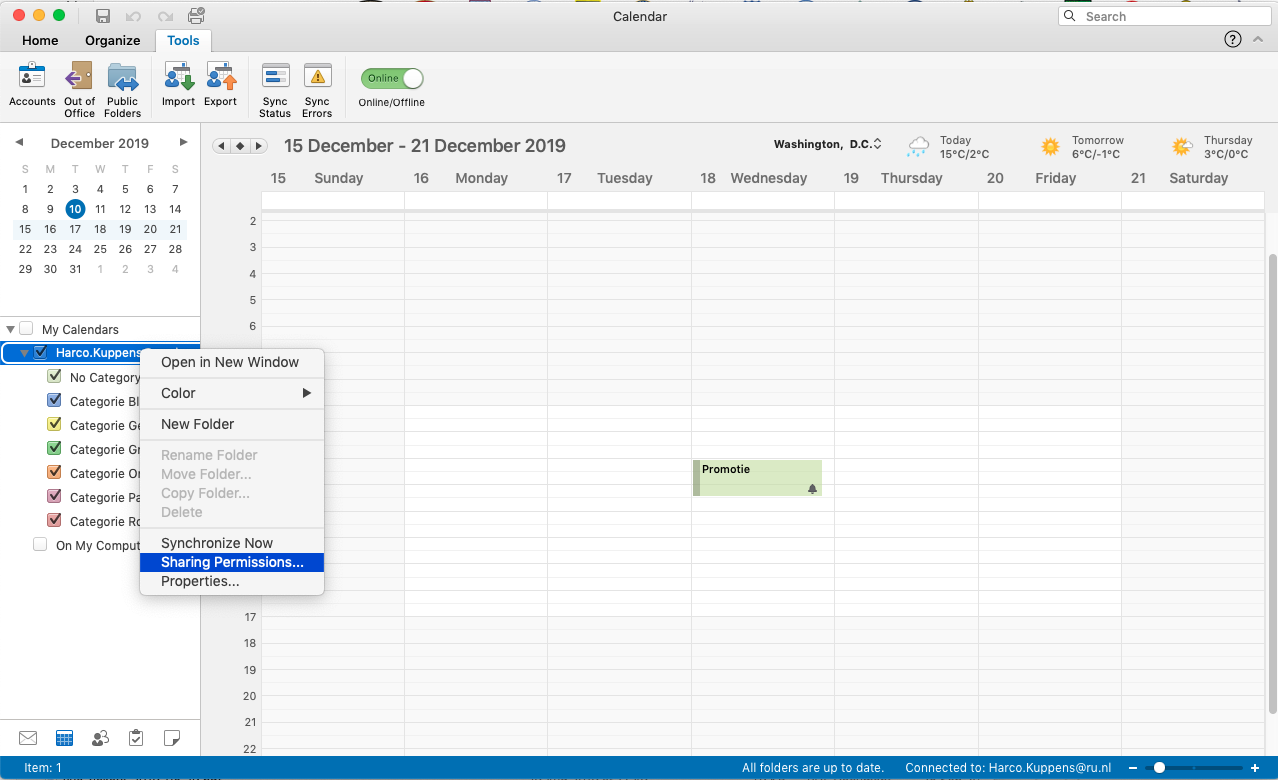Go to next month in mini calendar
1278x780 pixels.
pos(183,143)
